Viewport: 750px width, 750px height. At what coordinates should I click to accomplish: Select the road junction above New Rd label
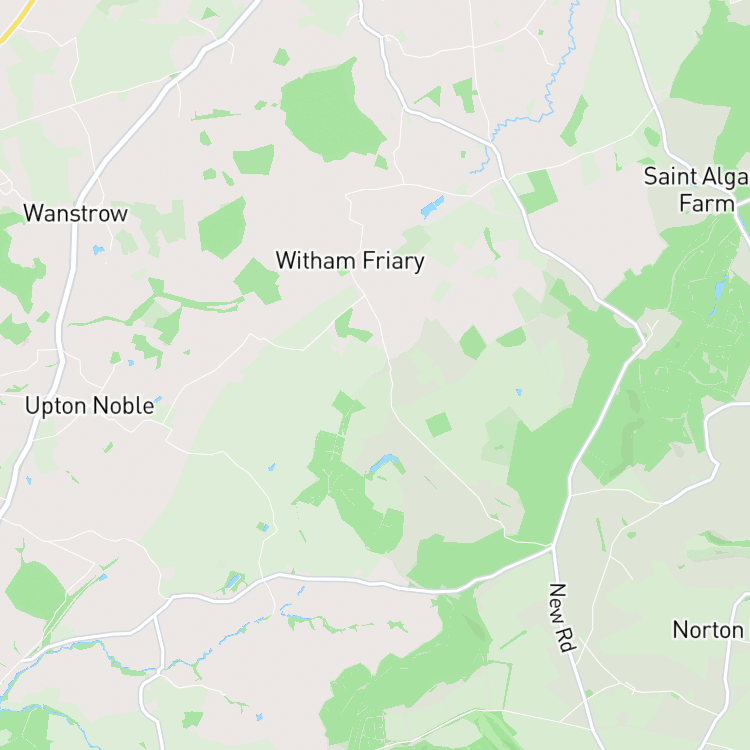pos(552,545)
